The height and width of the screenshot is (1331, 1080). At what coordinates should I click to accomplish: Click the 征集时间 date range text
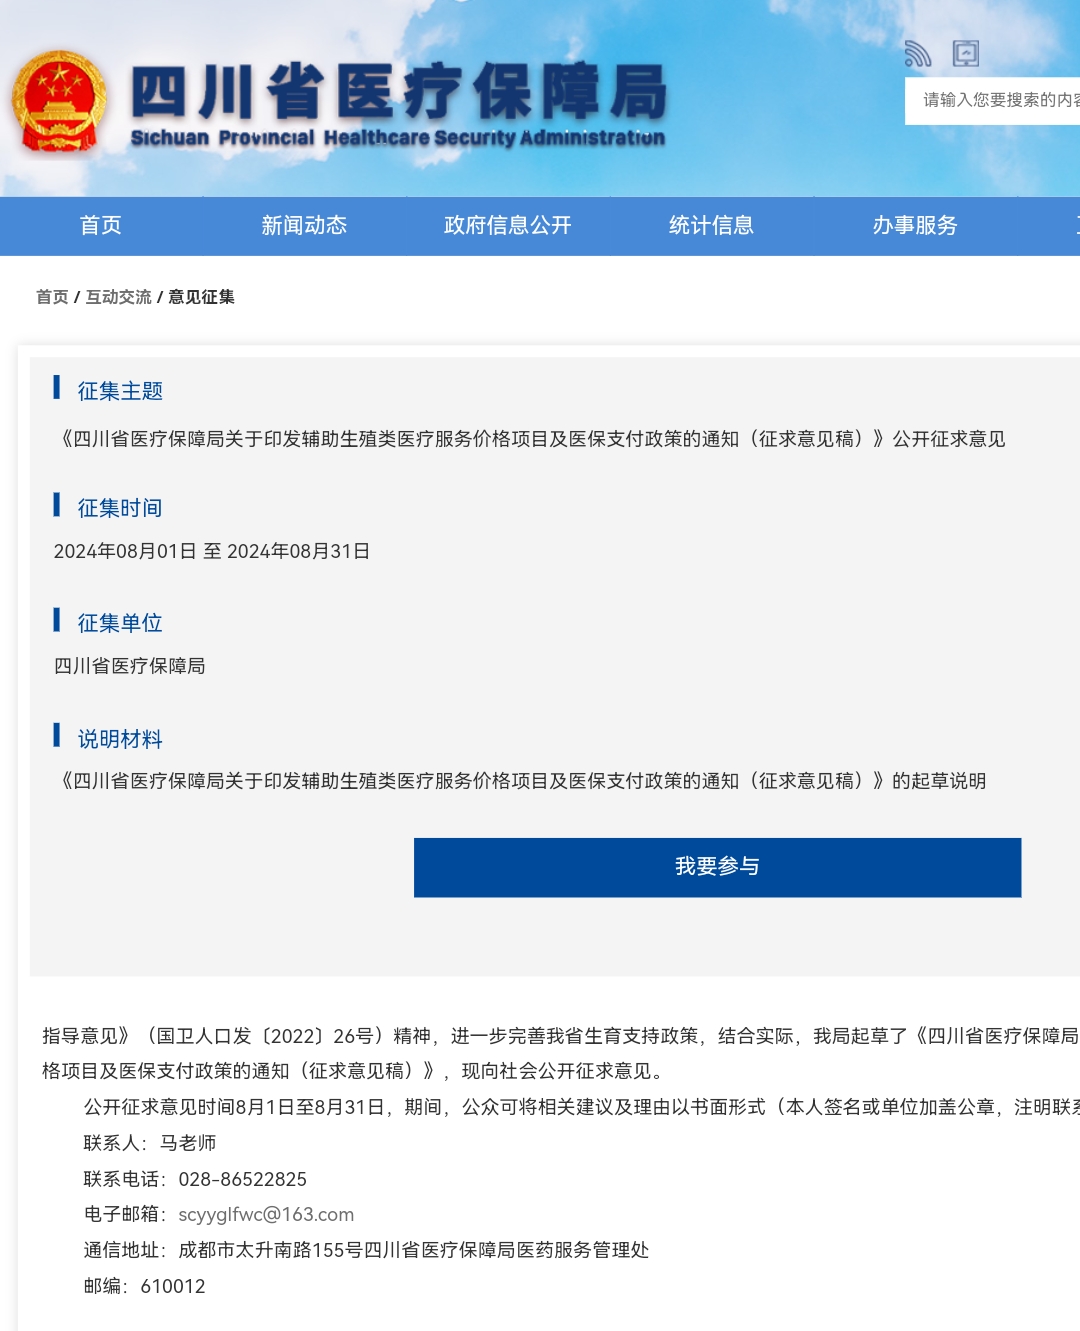[212, 551]
